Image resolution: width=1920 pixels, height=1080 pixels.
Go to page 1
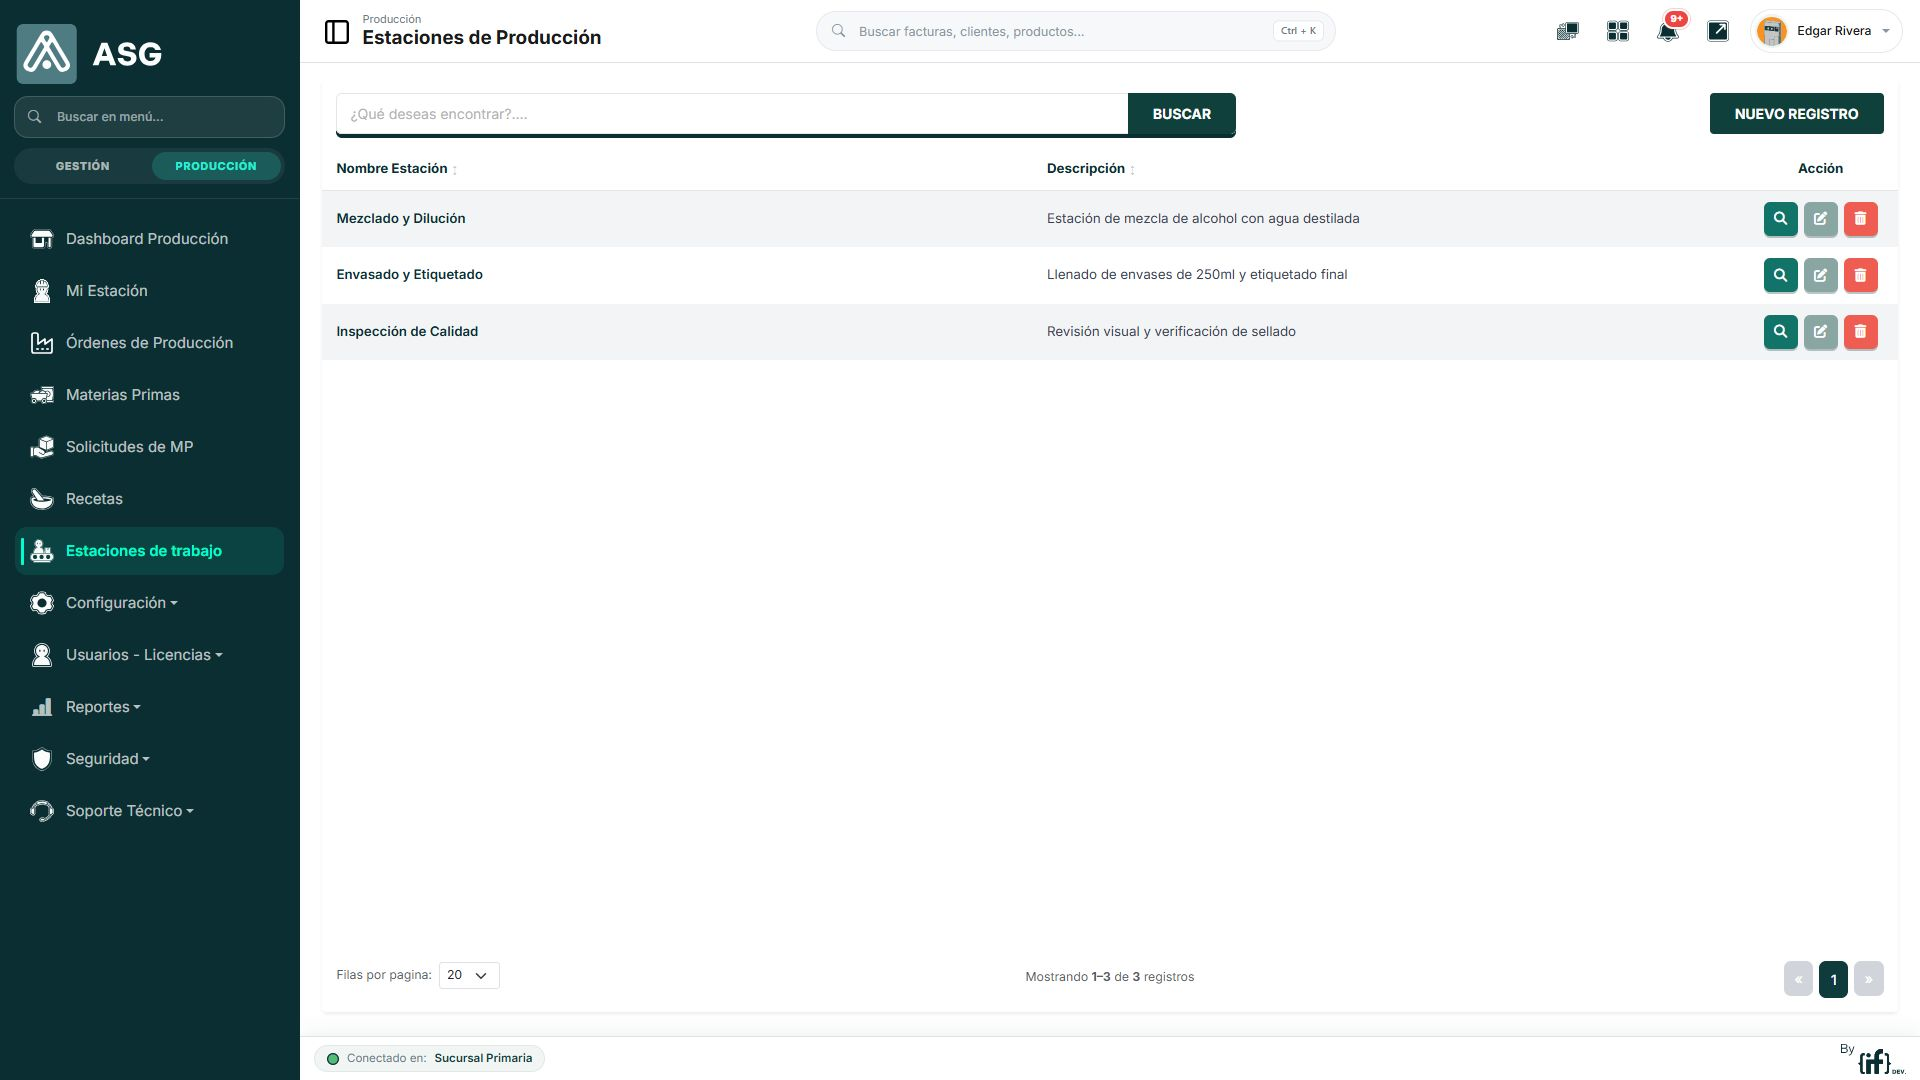click(1833, 979)
